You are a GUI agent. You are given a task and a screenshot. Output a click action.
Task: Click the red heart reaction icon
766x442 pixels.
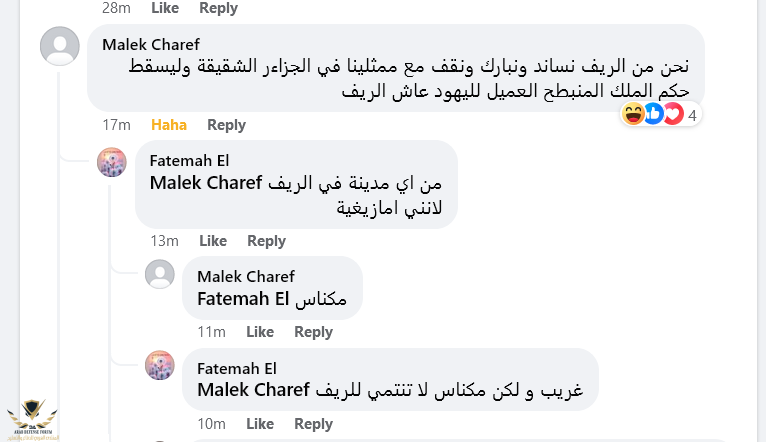(x=672, y=115)
